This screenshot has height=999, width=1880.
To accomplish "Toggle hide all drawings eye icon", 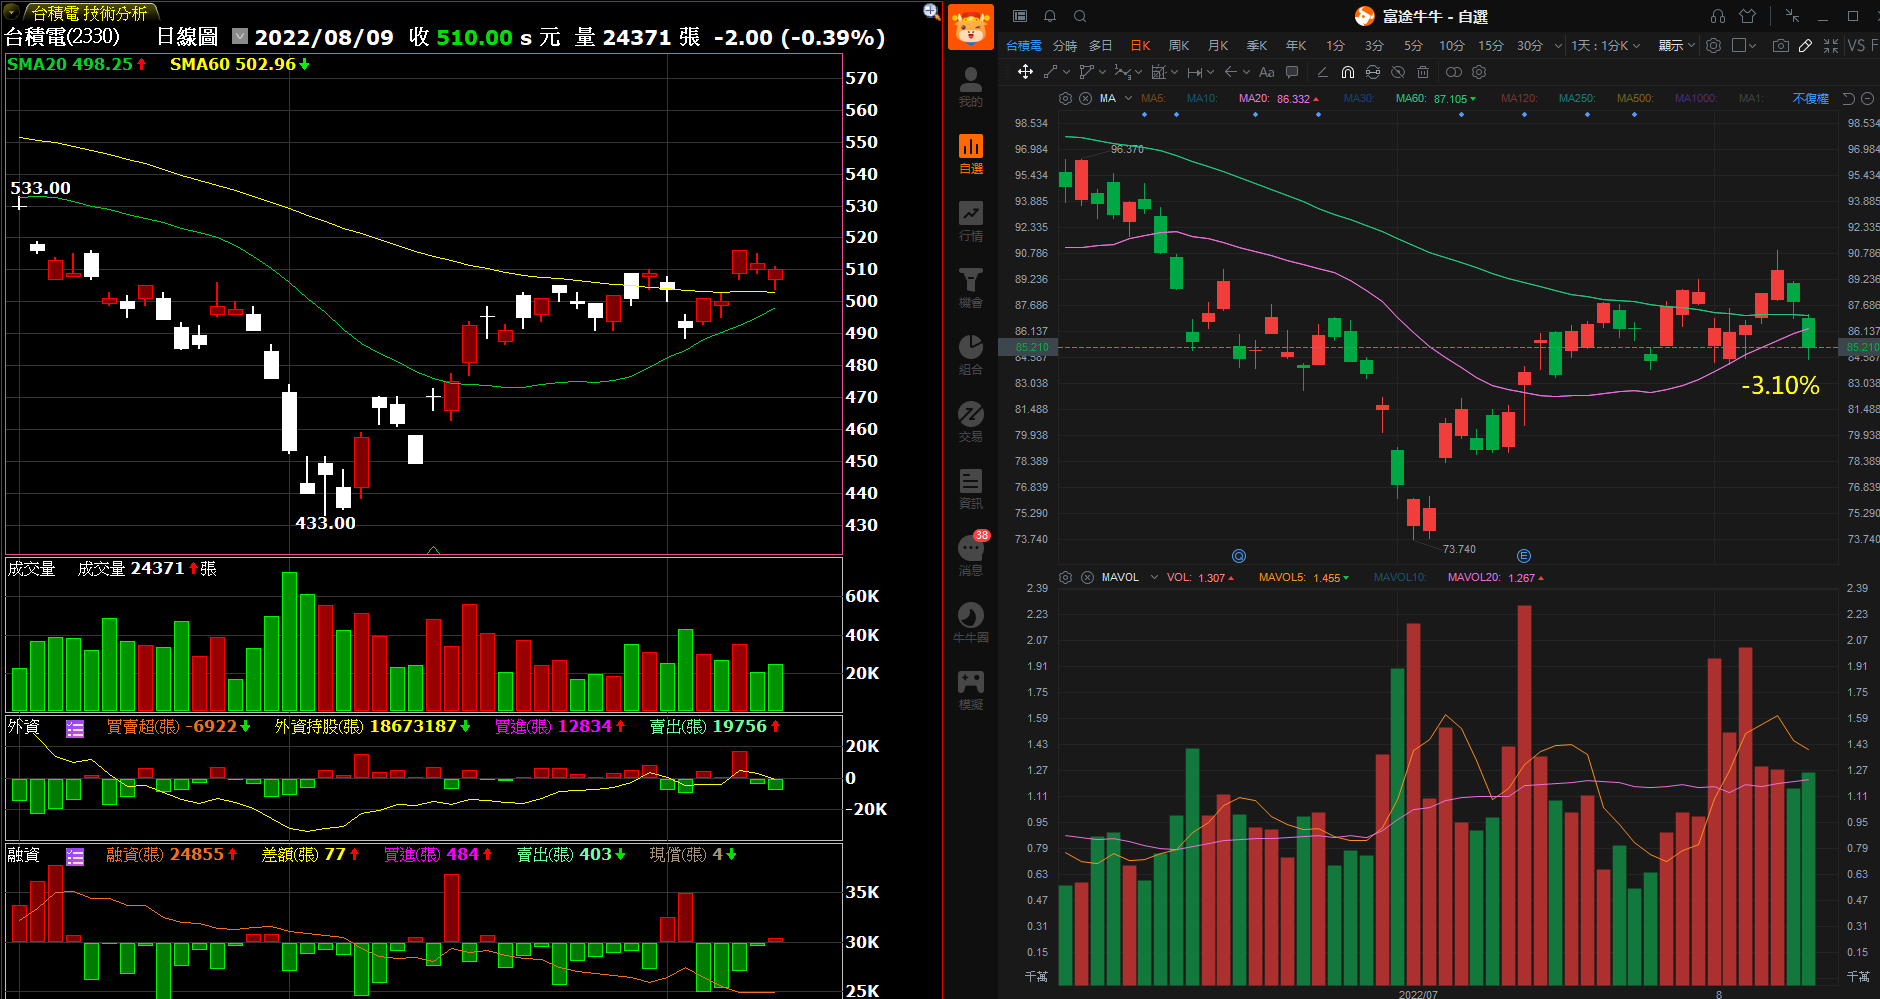I will point(1398,72).
